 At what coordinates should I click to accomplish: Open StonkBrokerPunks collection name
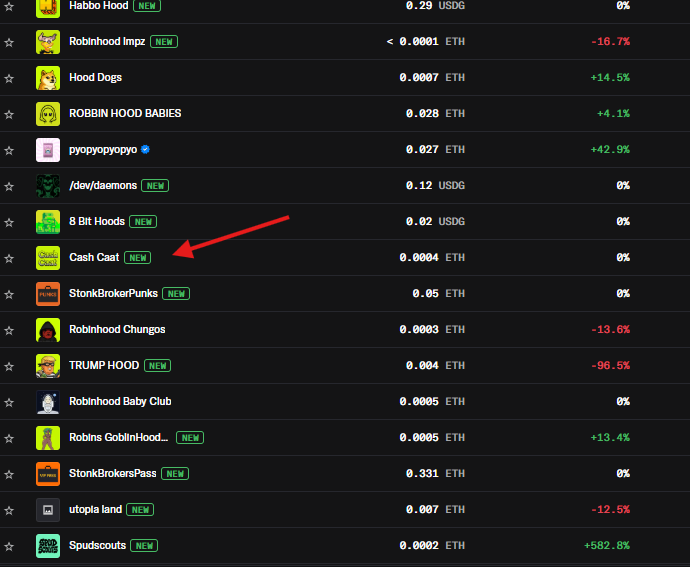pyautogui.click(x=114, y=294)
